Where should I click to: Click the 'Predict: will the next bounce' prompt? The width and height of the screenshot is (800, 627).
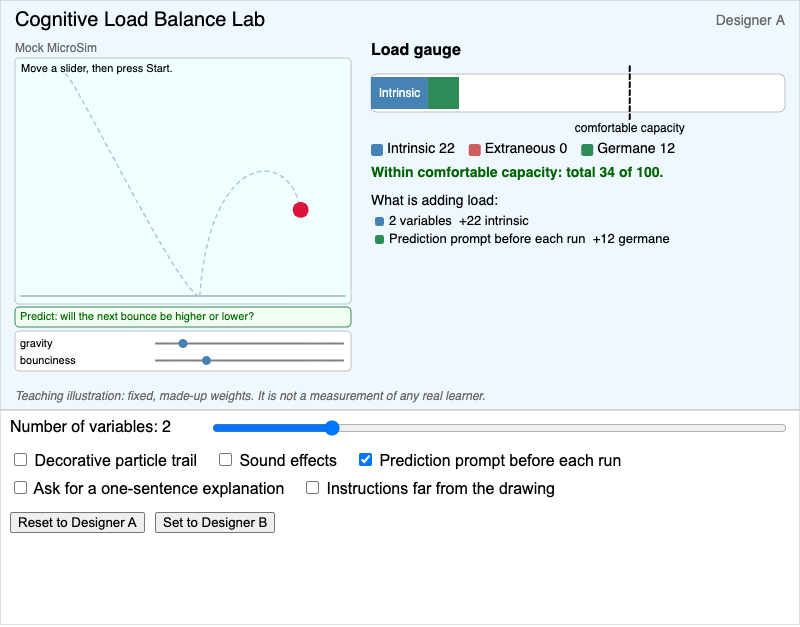point(183,317)
